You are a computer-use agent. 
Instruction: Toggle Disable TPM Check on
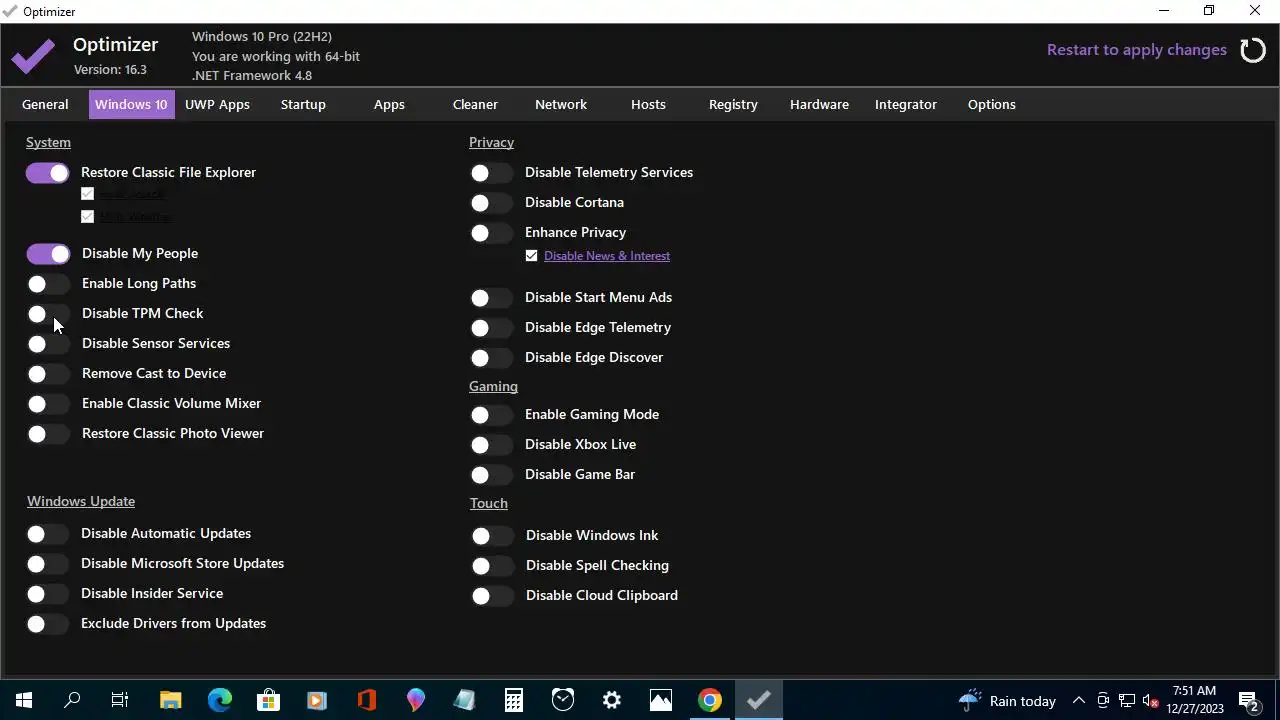coord(48,314)
